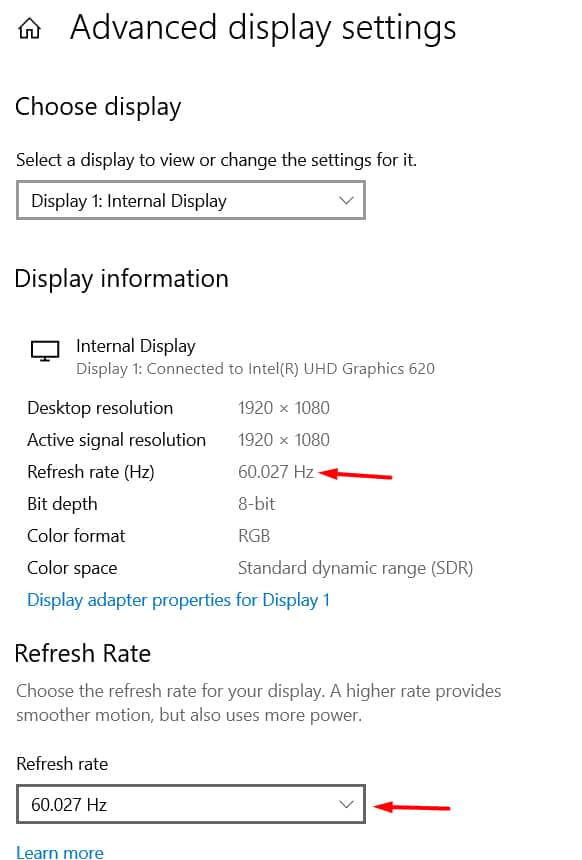Viewport: 582px width, 860px height.
Task: Click the Color format value RGB
Action: point(253,535)
